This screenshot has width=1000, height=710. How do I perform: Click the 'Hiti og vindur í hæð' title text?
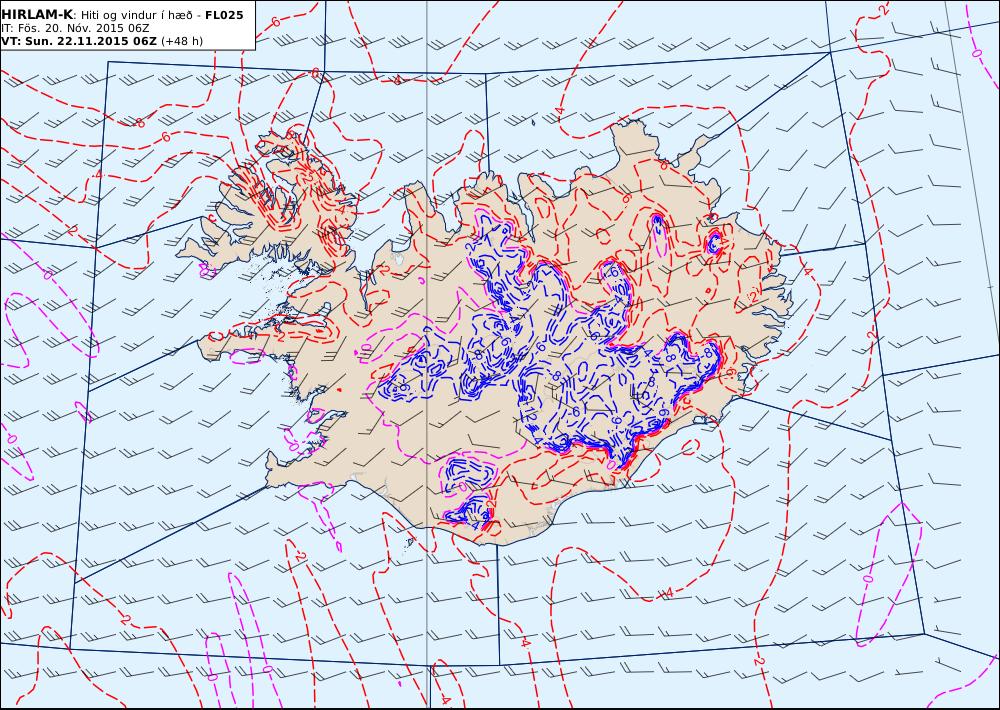point(136,15)
